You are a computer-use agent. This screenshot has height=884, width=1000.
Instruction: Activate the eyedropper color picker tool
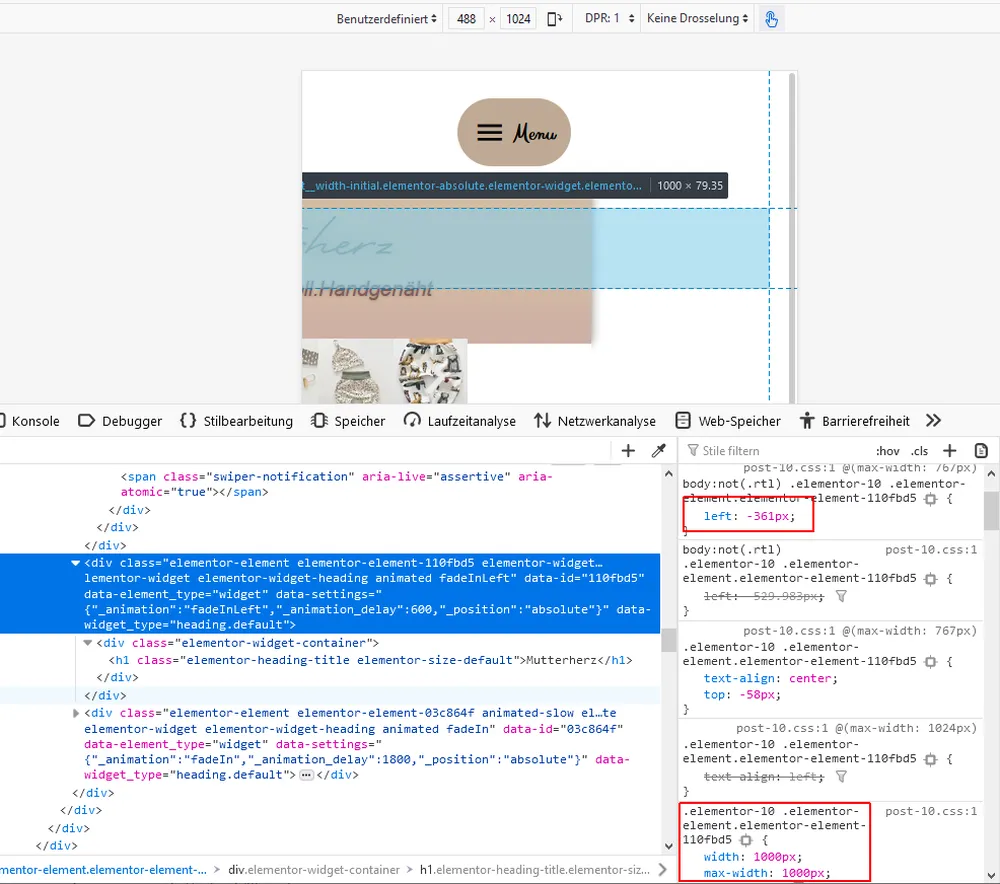point(659,451)
